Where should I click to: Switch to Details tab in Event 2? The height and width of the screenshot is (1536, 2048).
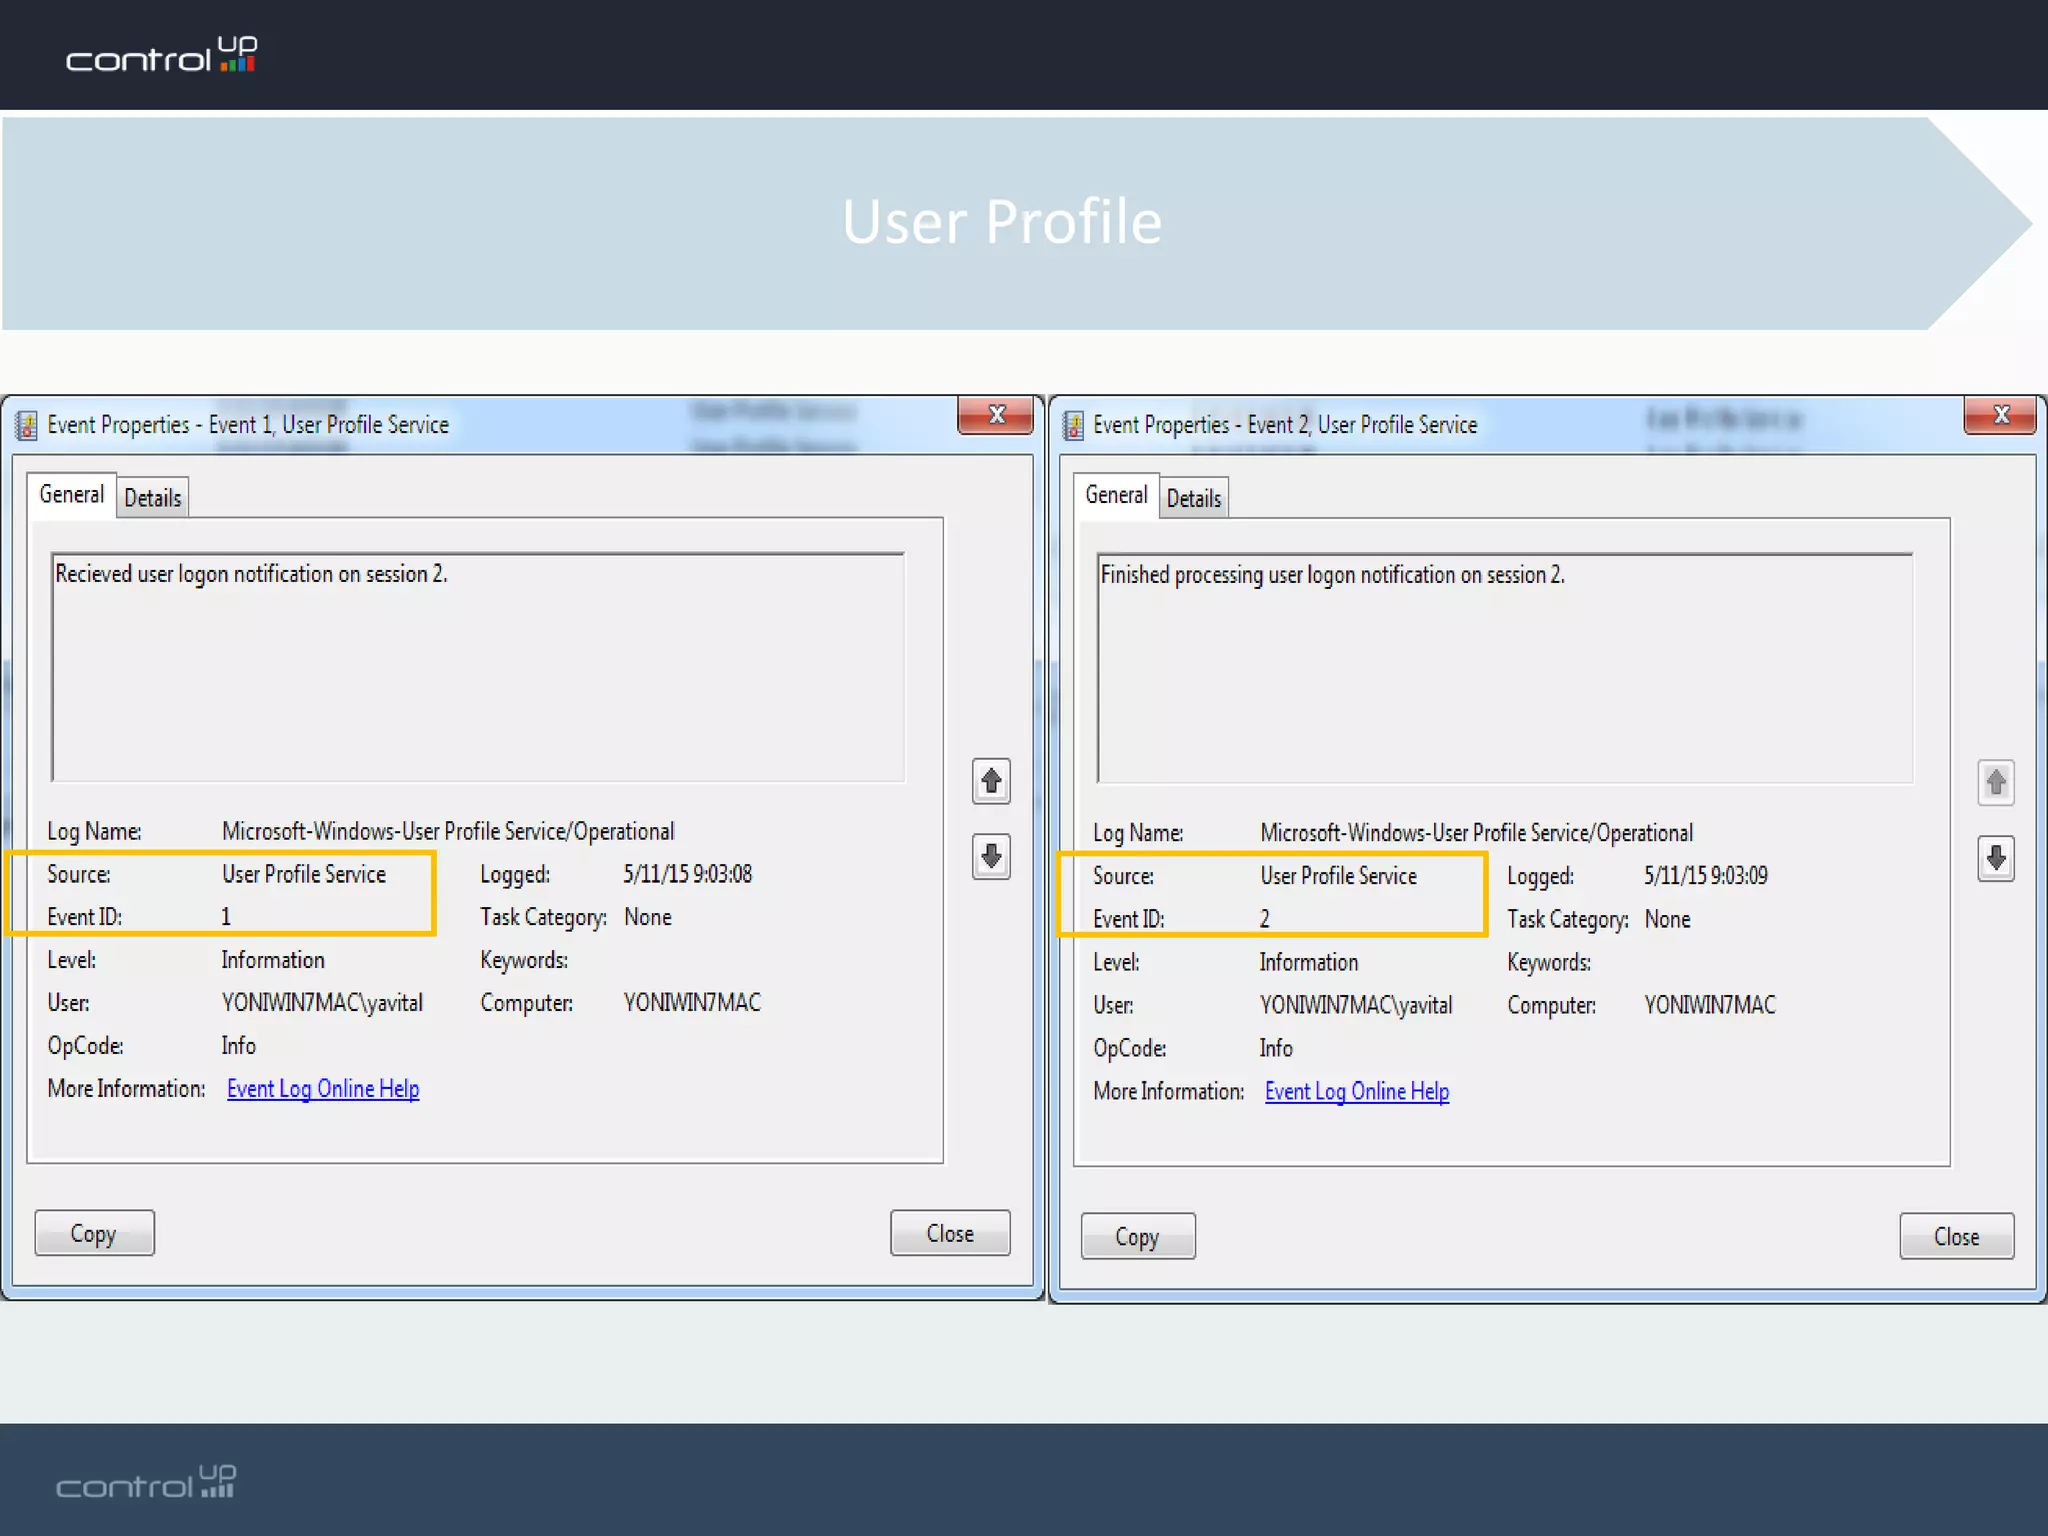(x=1193, y=498)
